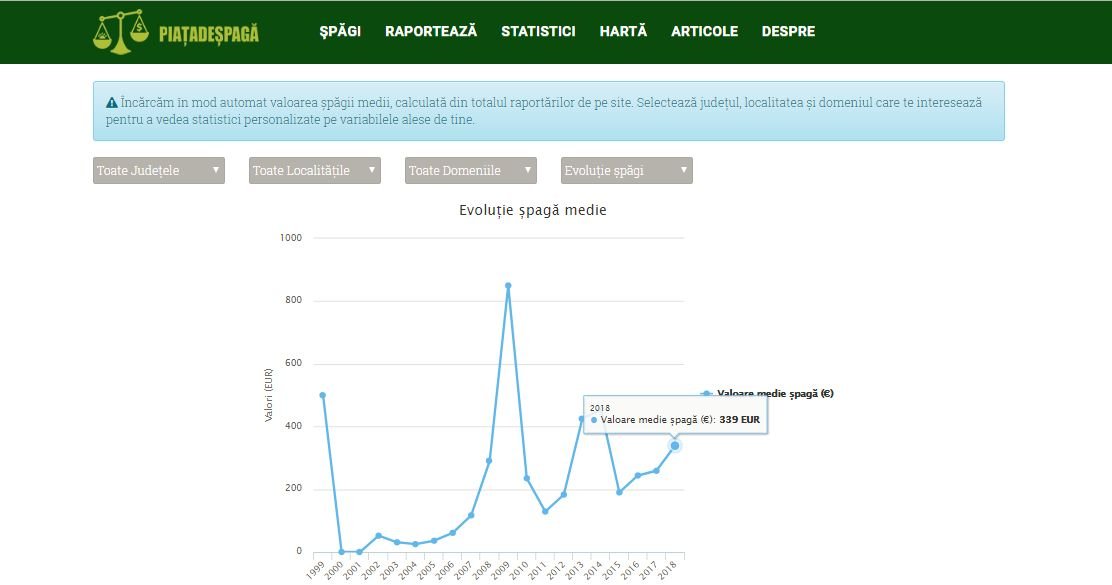The height and width of the screenshot is (585, 1112).
Task: Click the dropdown arrow on Evoluție șpagi
Action: pyautogui.click(x=683, y=170)
